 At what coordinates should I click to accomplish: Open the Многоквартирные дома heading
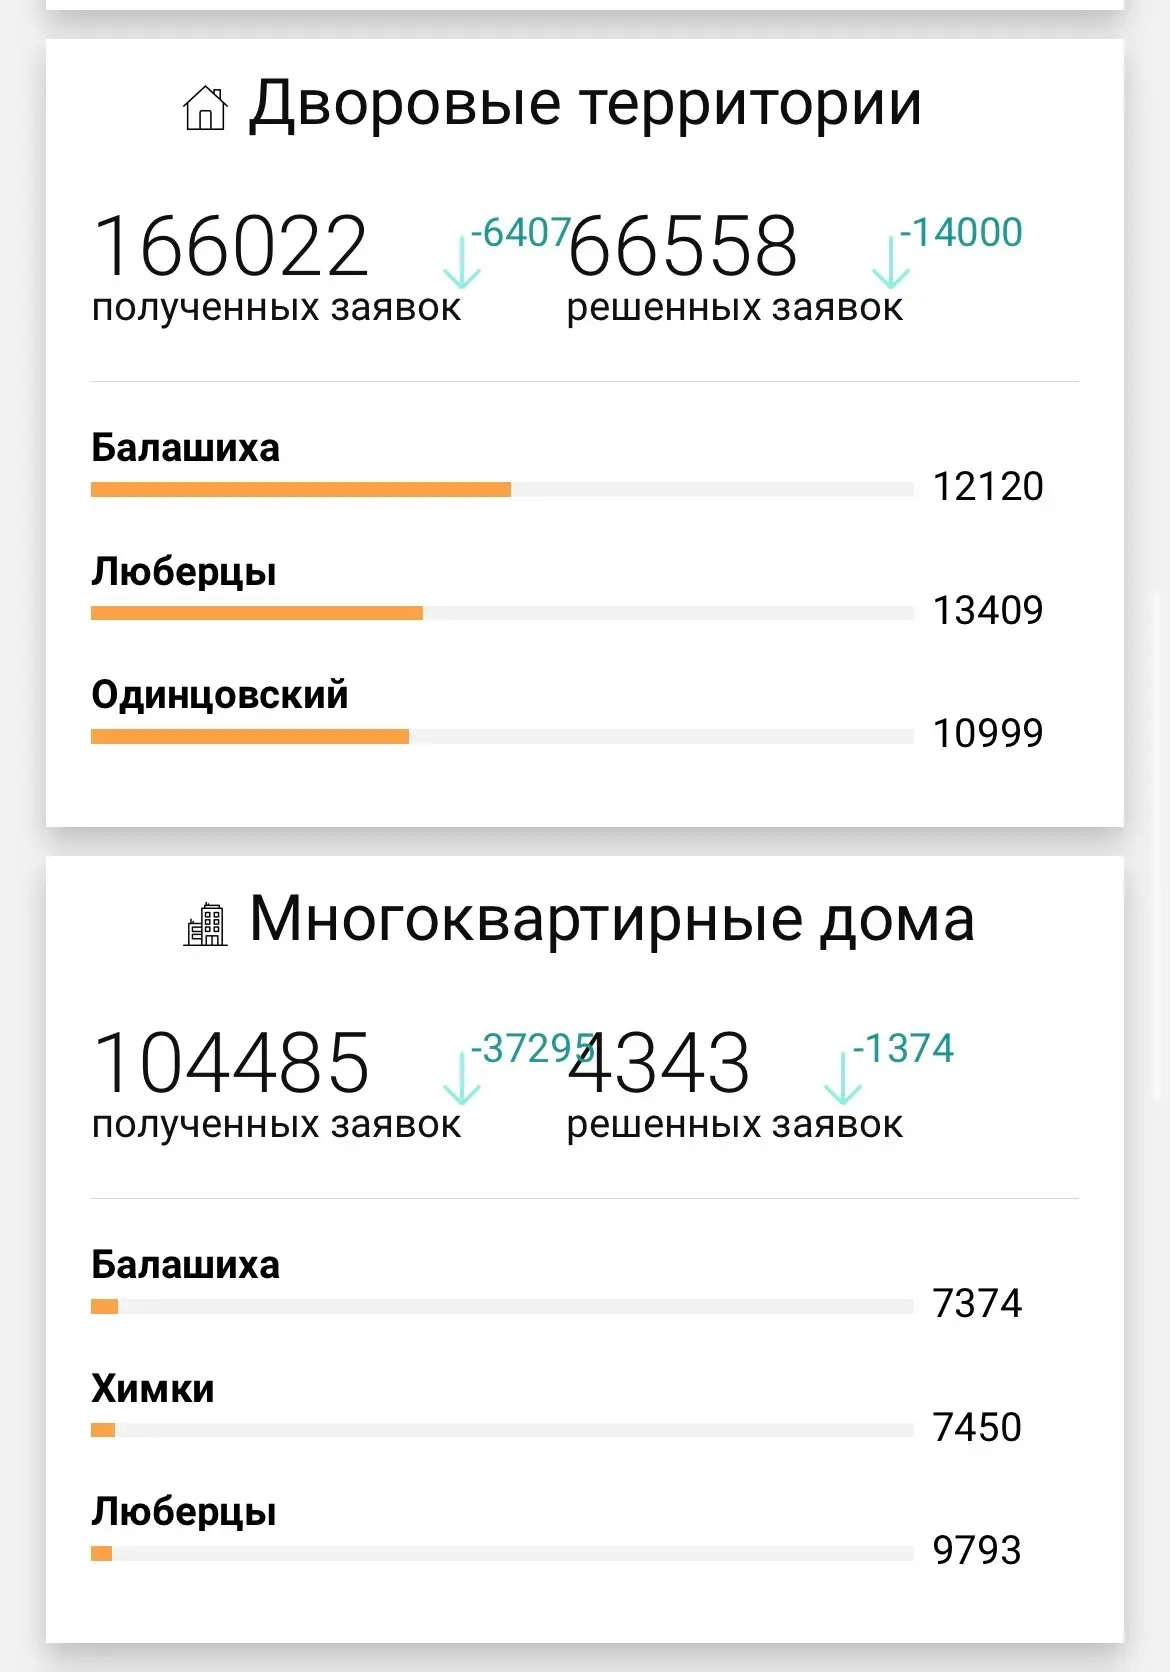point(611,919)
